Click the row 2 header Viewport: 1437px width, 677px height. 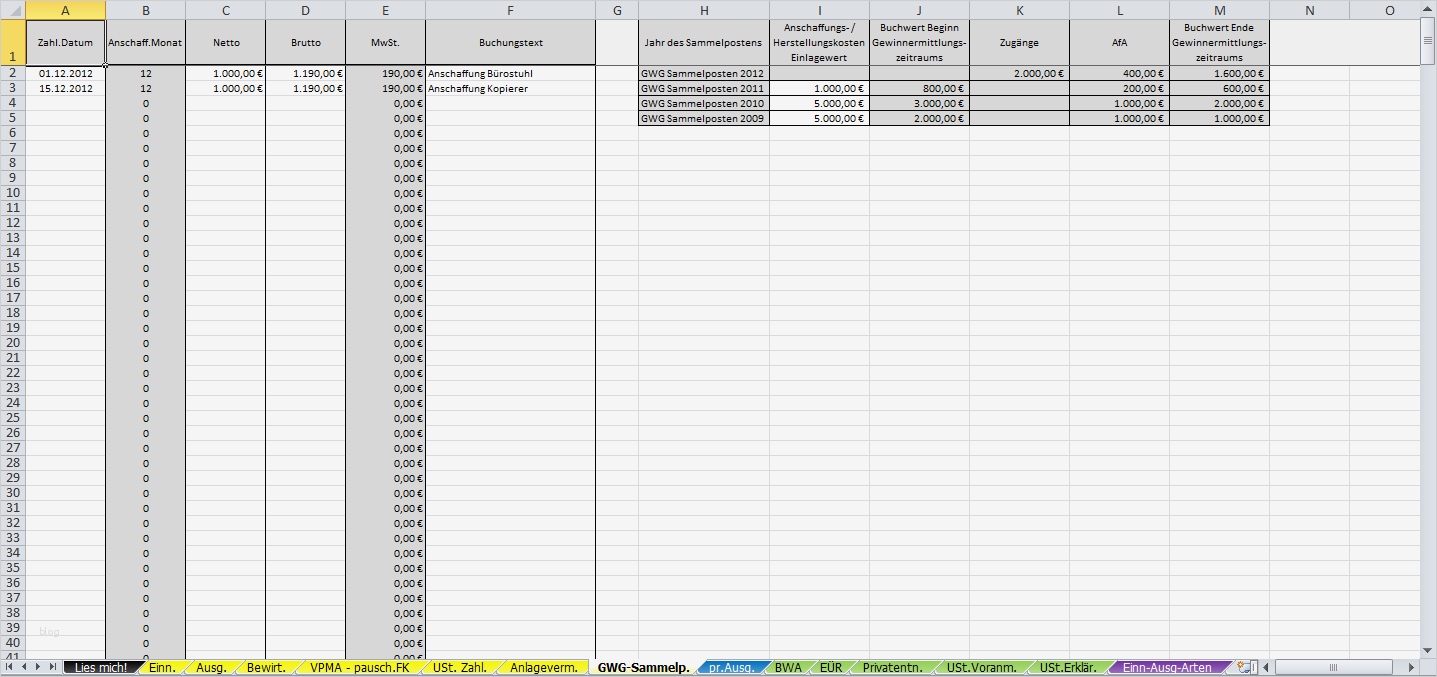coord(14,73)
